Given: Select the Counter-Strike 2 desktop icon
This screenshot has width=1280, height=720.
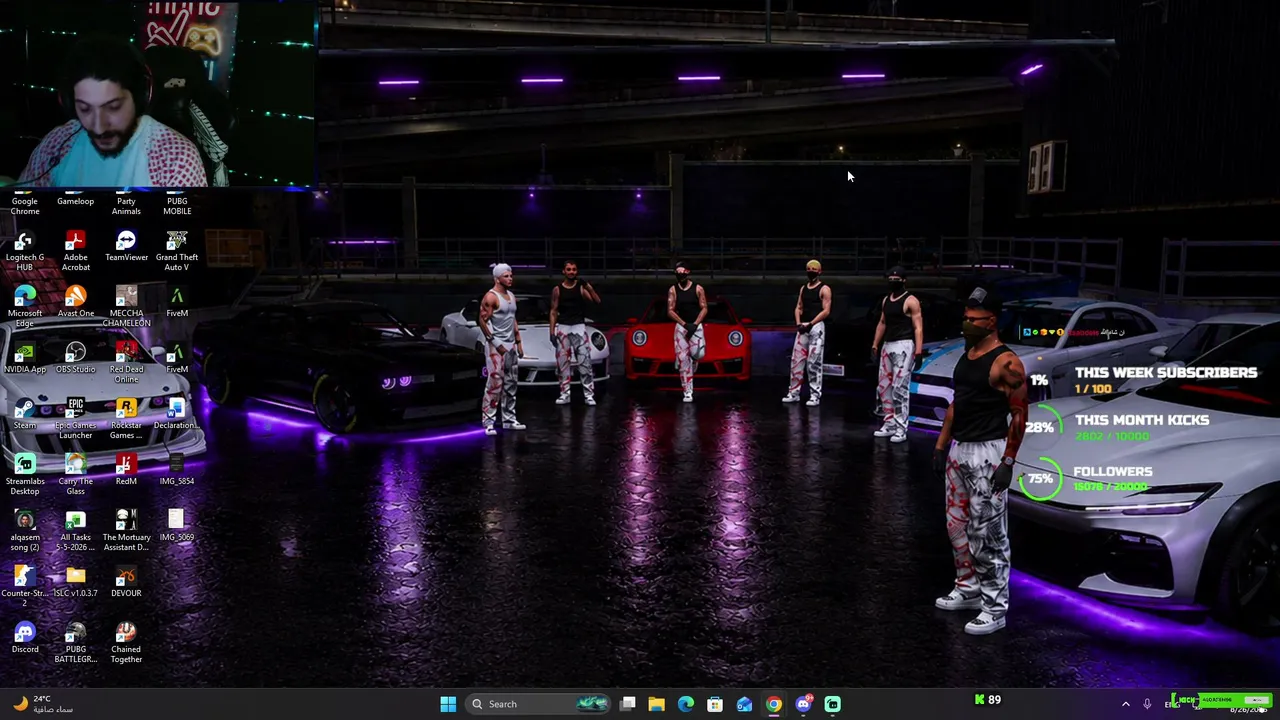Looking at the screenshot, I should coord(25,587).
